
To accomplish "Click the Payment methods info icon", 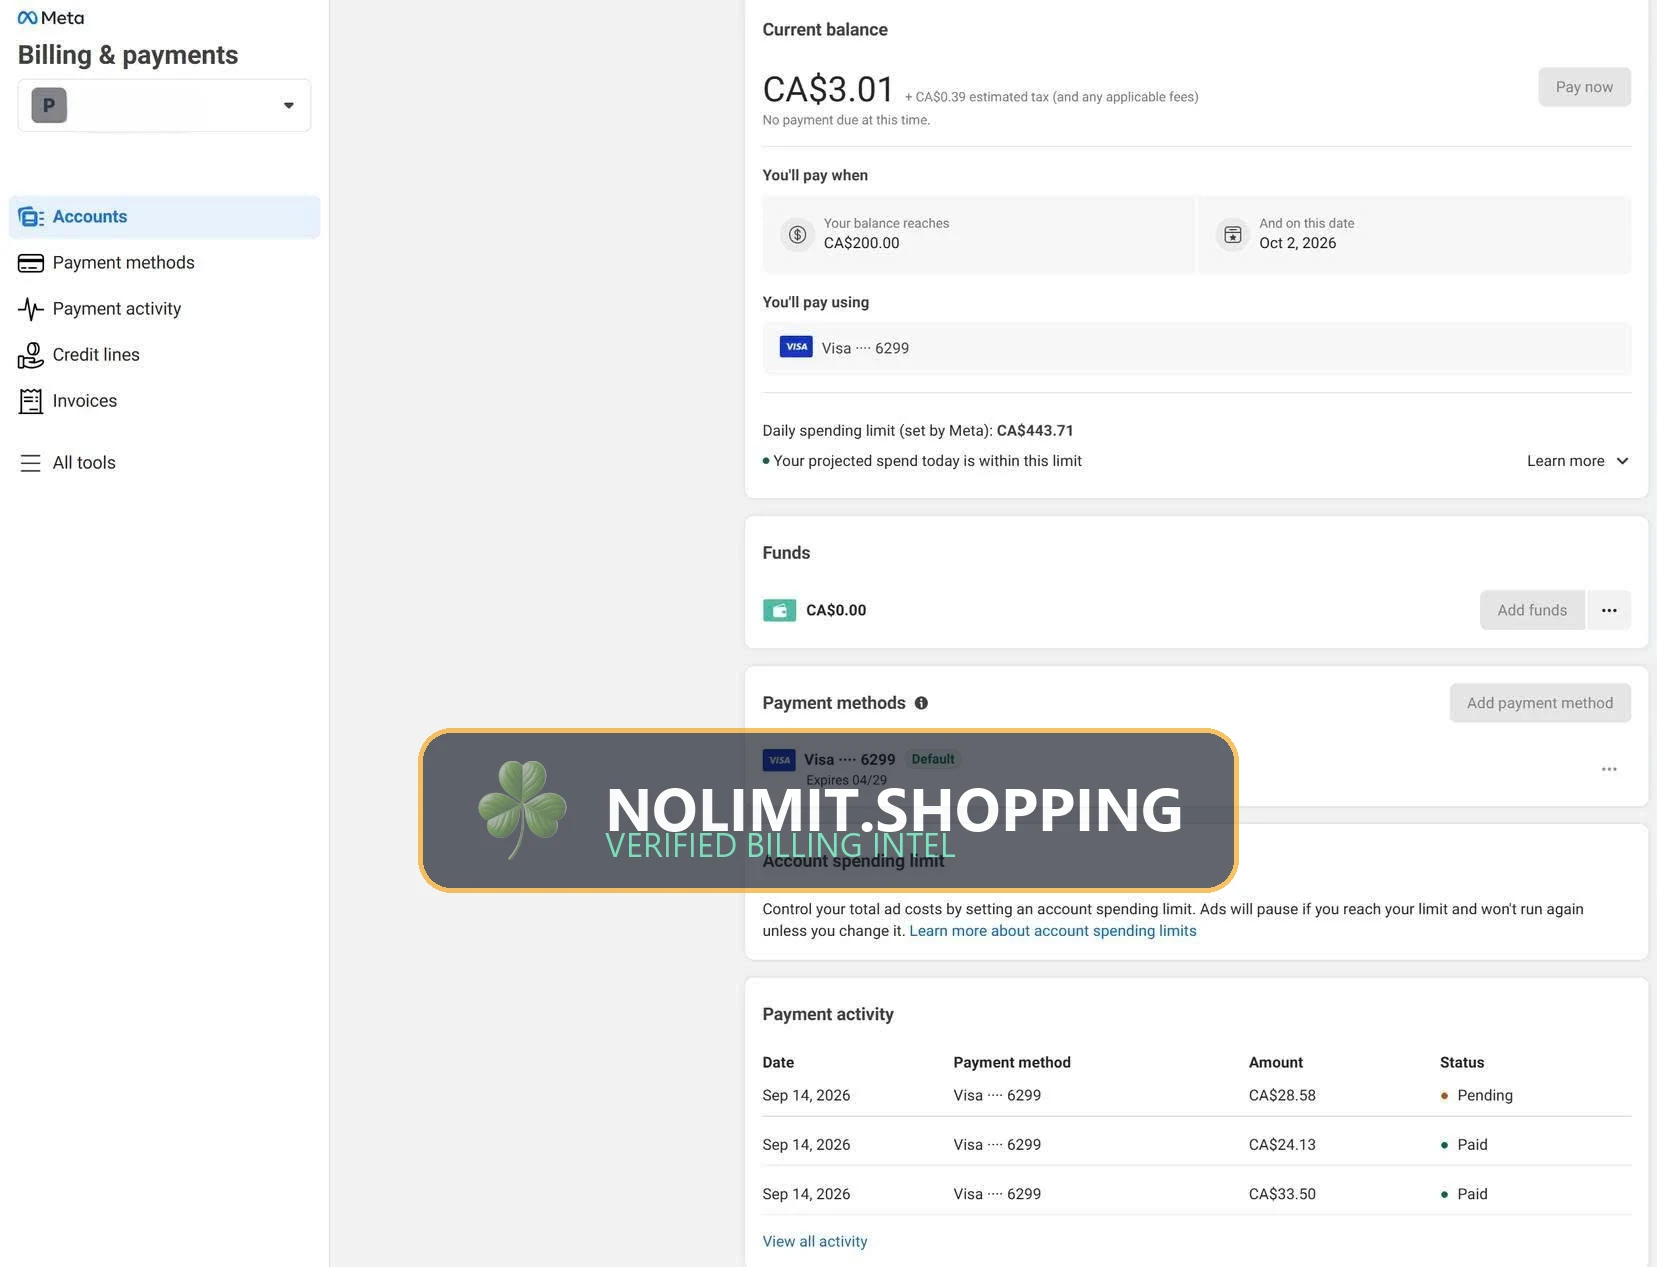I will tap(921, 703).
